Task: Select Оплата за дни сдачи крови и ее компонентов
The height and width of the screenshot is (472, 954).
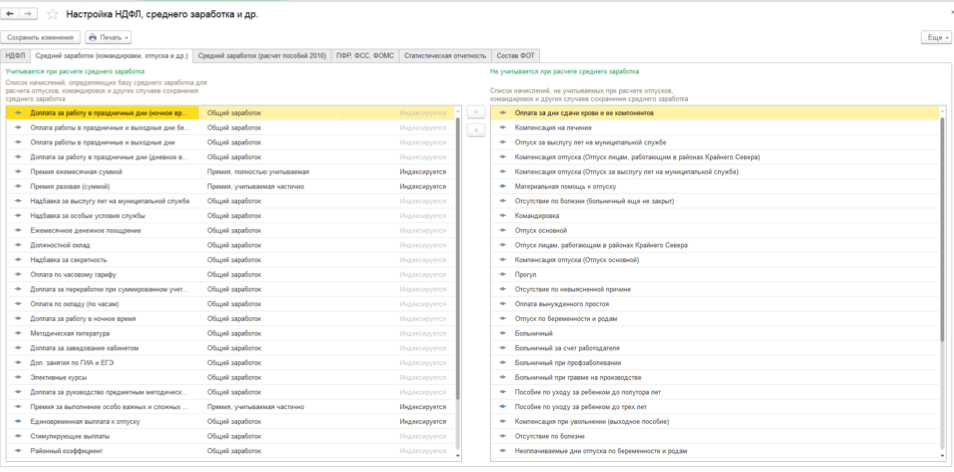Action: (x=714, y=113)
